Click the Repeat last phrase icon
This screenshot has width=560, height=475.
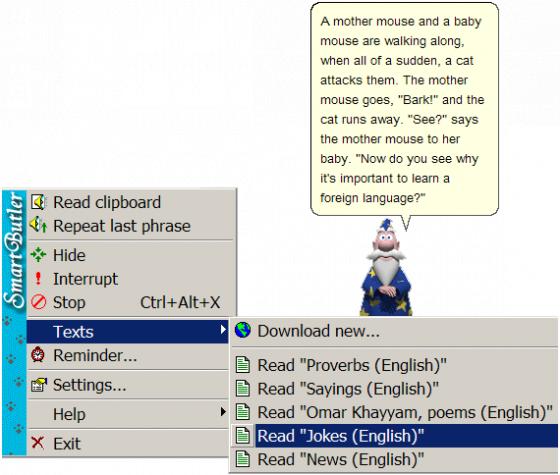coord(38,225)
